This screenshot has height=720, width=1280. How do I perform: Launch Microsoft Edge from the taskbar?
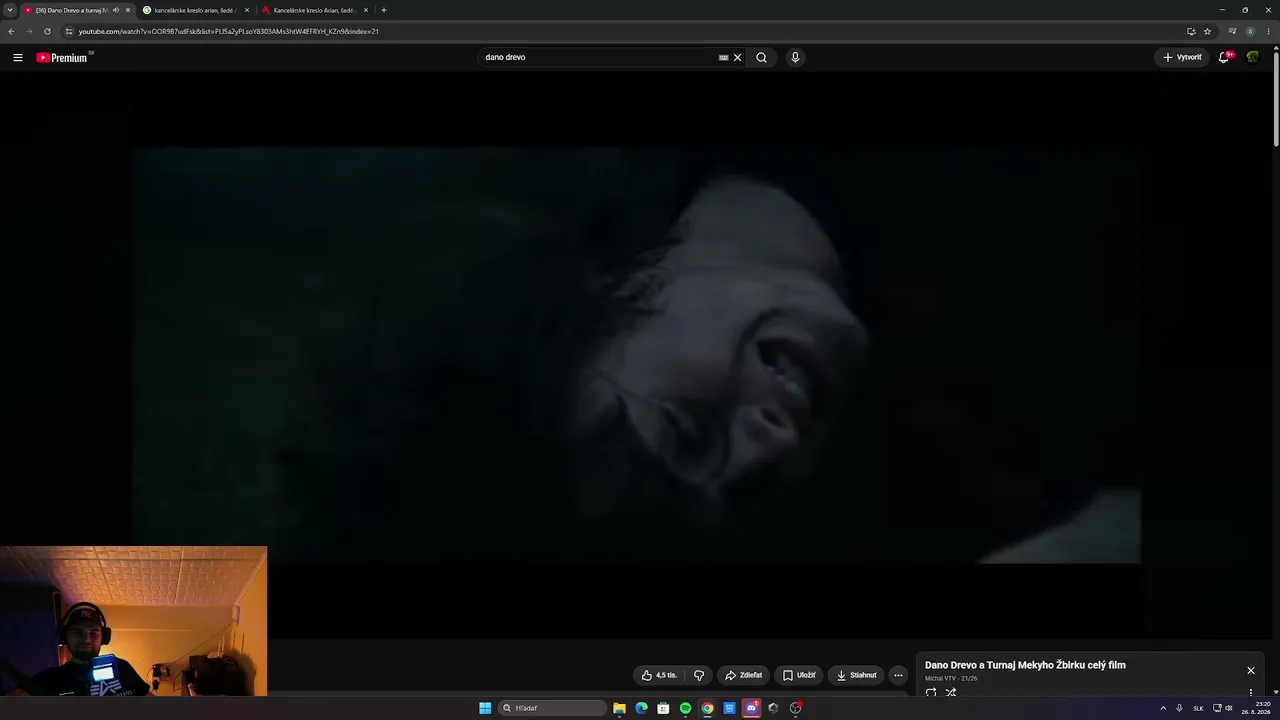click(642, 708)
